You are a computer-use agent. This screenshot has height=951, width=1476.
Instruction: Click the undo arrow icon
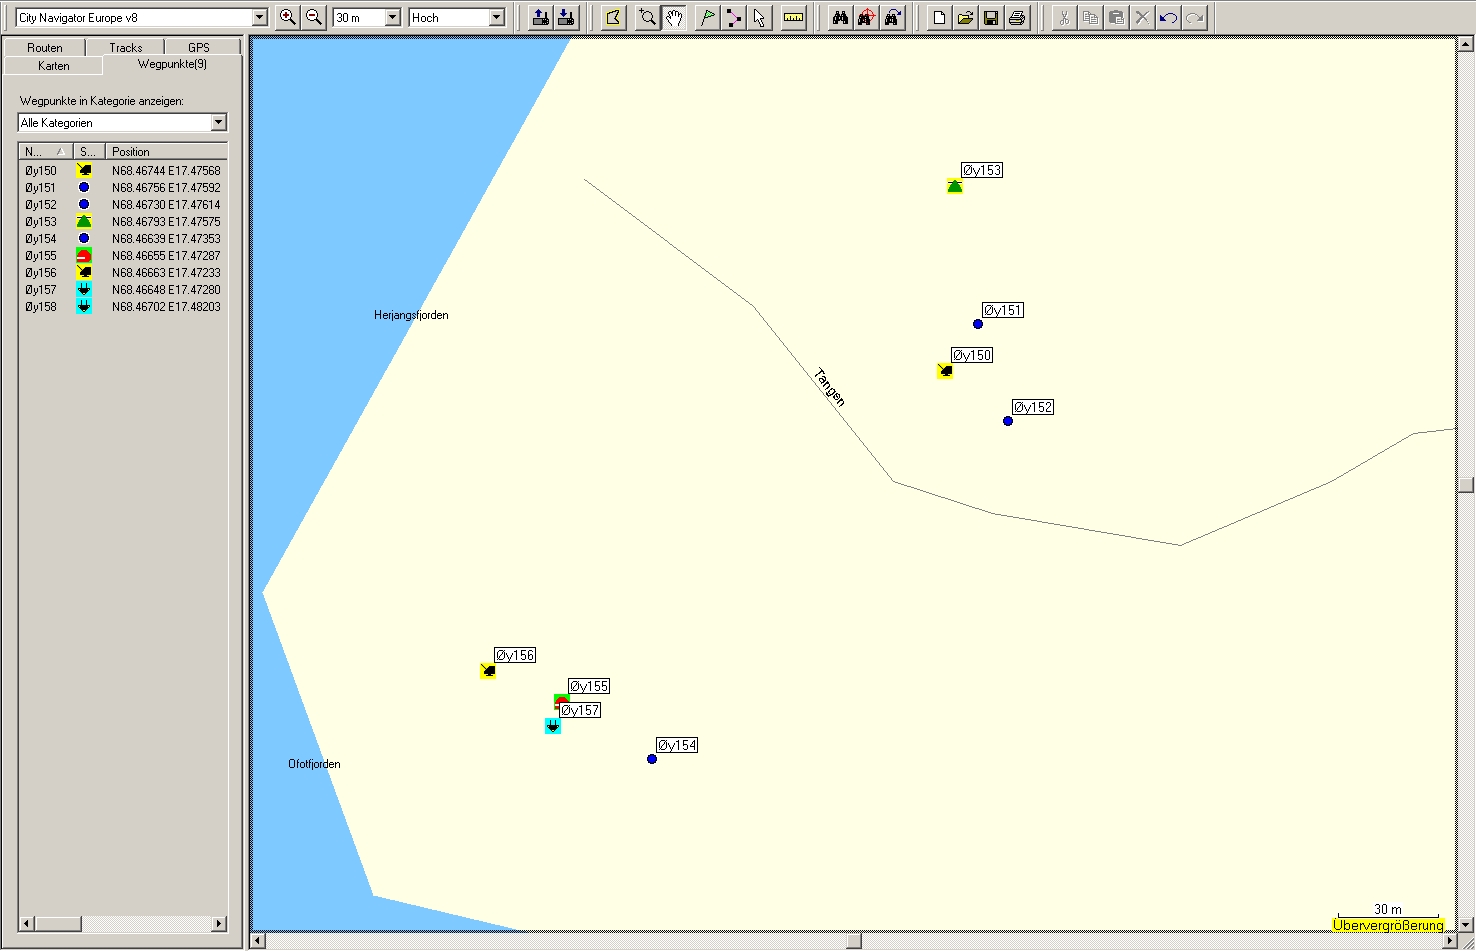pyautogui.click(x=1168, y=17)
